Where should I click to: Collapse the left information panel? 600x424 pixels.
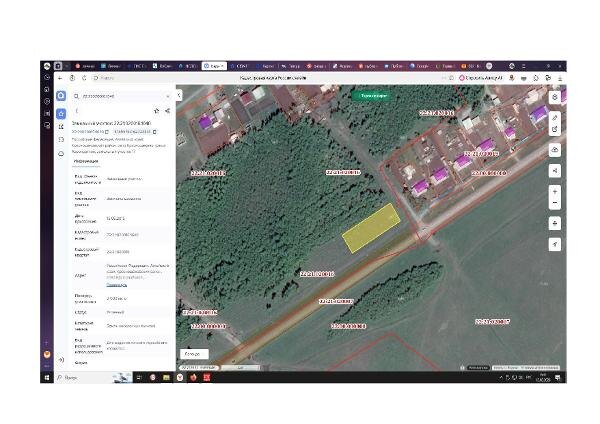(x=179, y=95)
